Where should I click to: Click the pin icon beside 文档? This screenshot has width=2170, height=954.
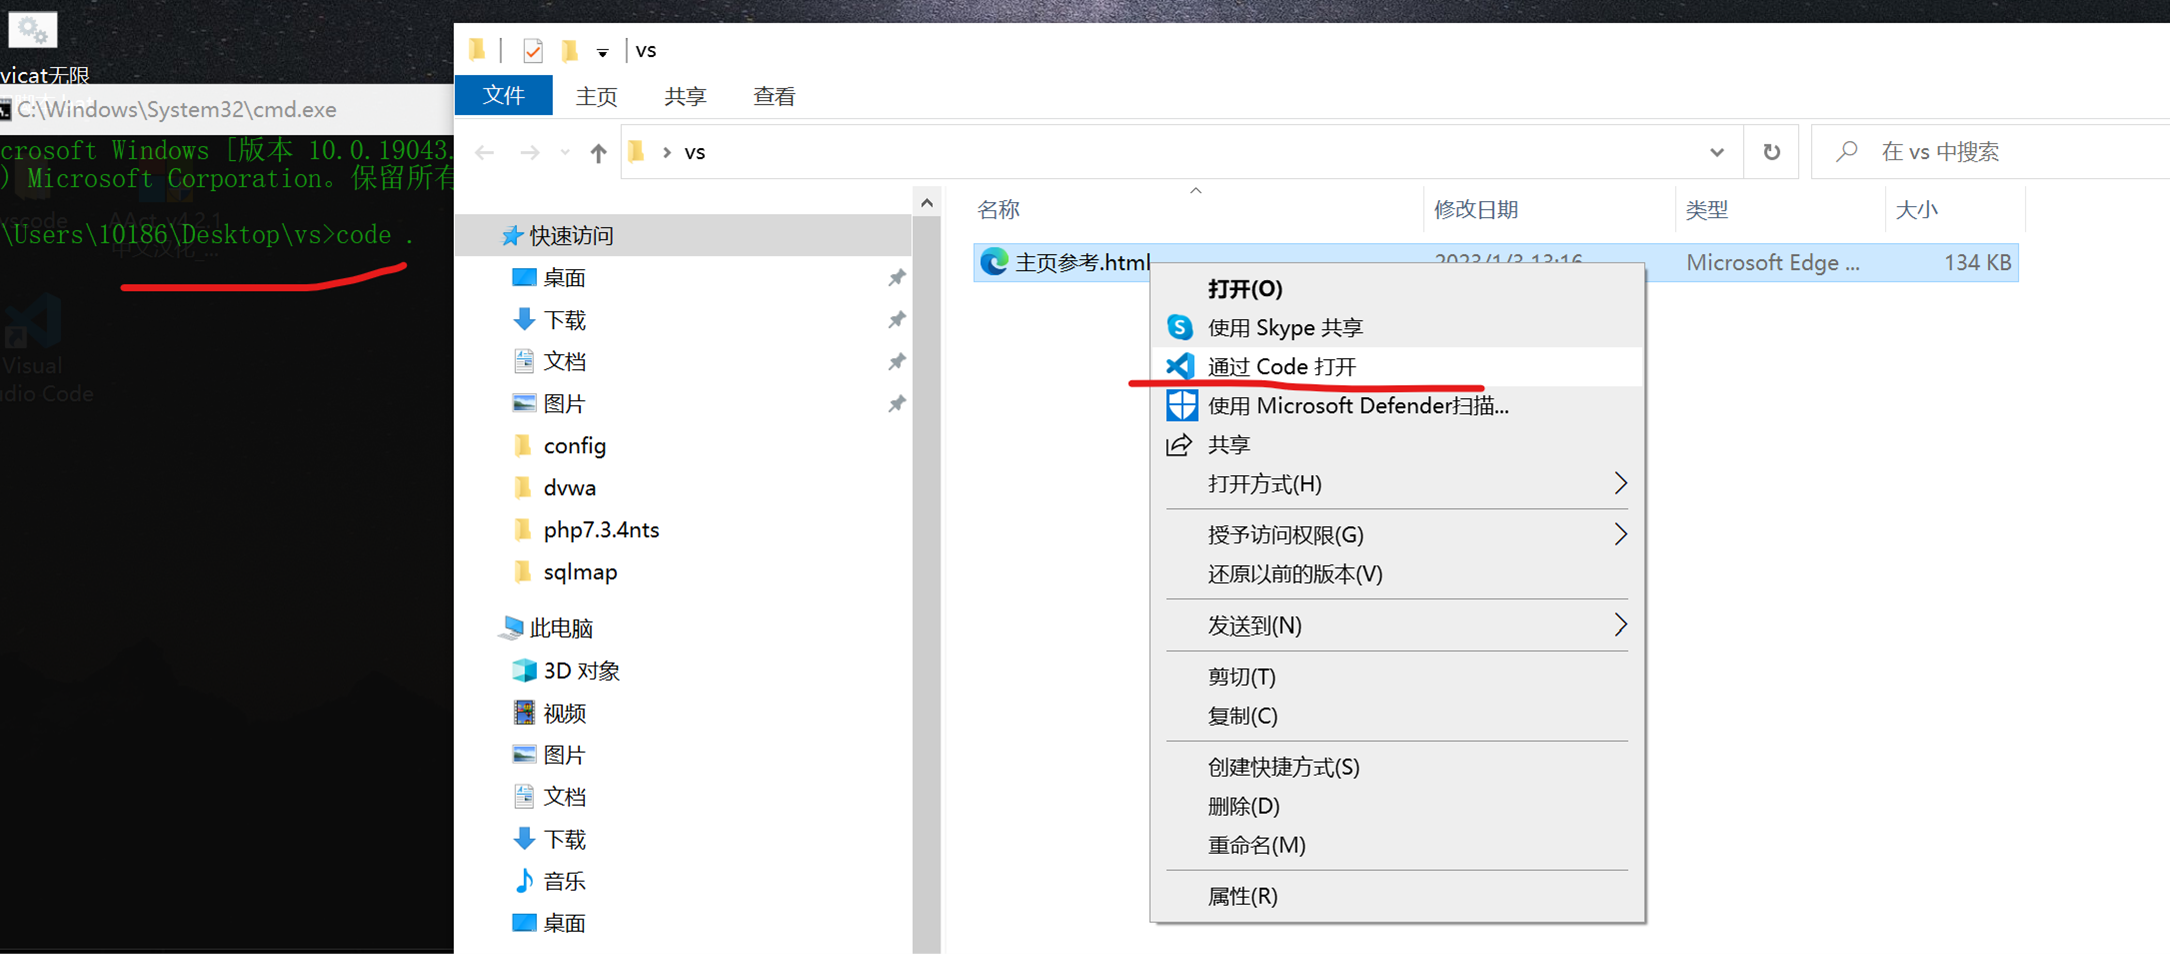point(896,362)
